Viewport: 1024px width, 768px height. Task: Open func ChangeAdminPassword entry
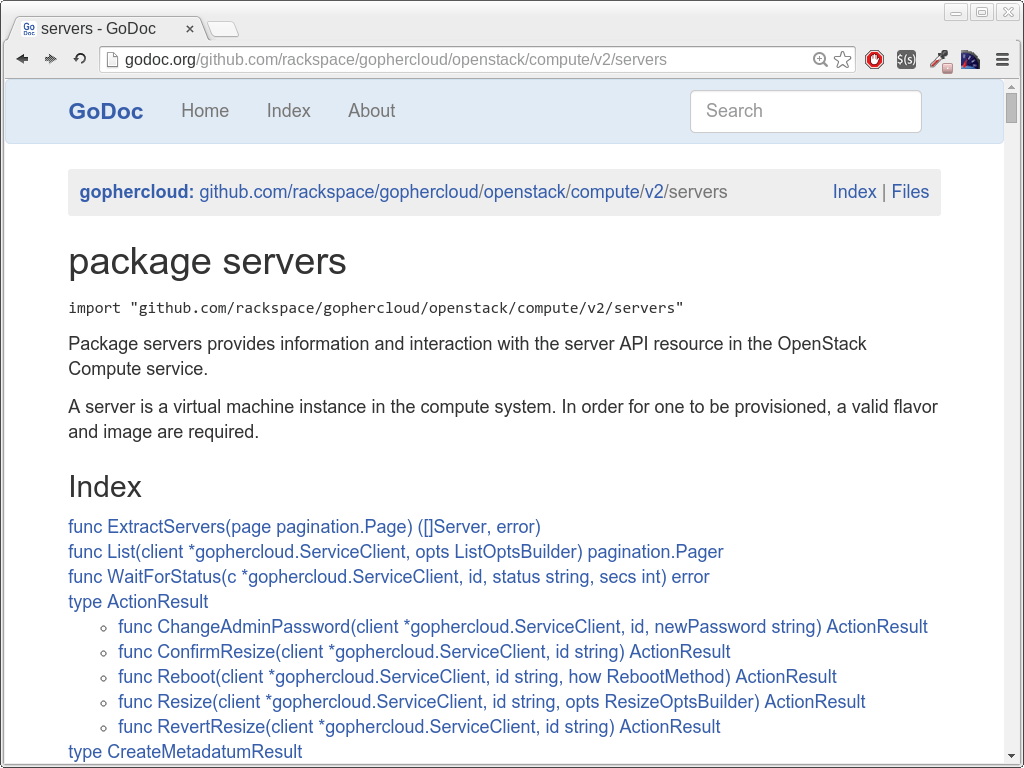pos(522,627)
